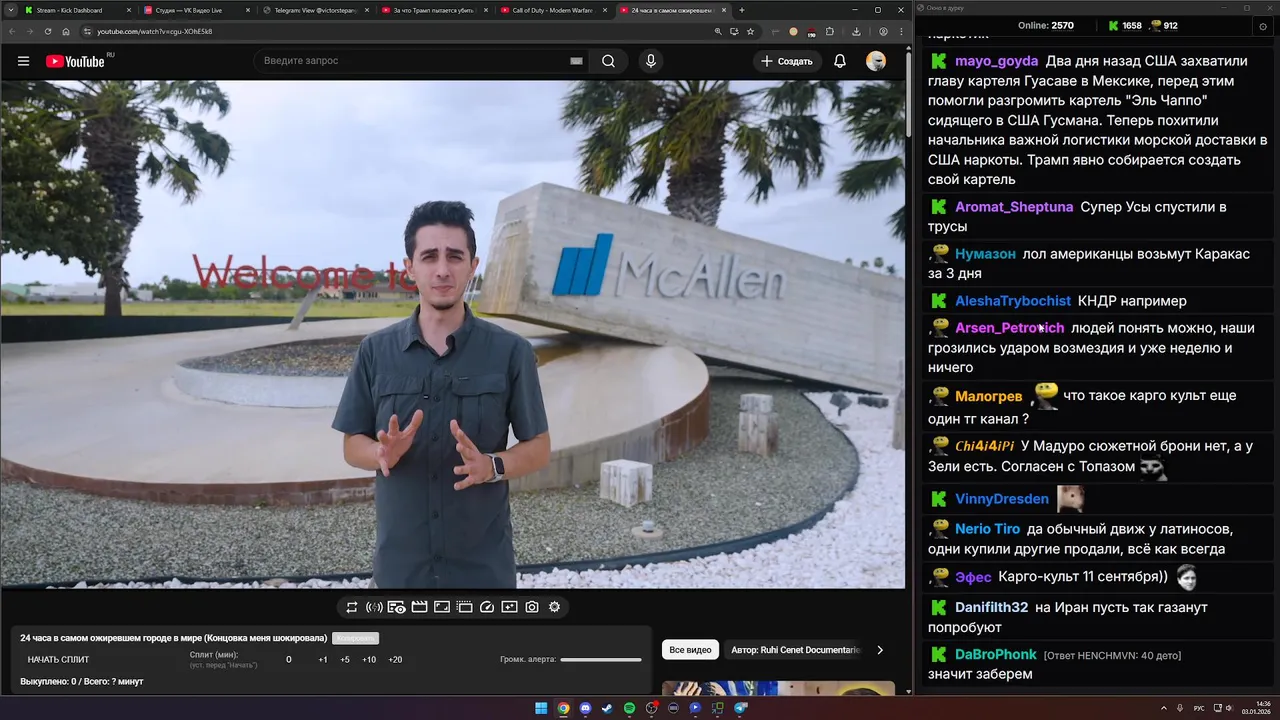
Task: Take a screenshot with the camera icon
Action: click(x=532, y=607)
